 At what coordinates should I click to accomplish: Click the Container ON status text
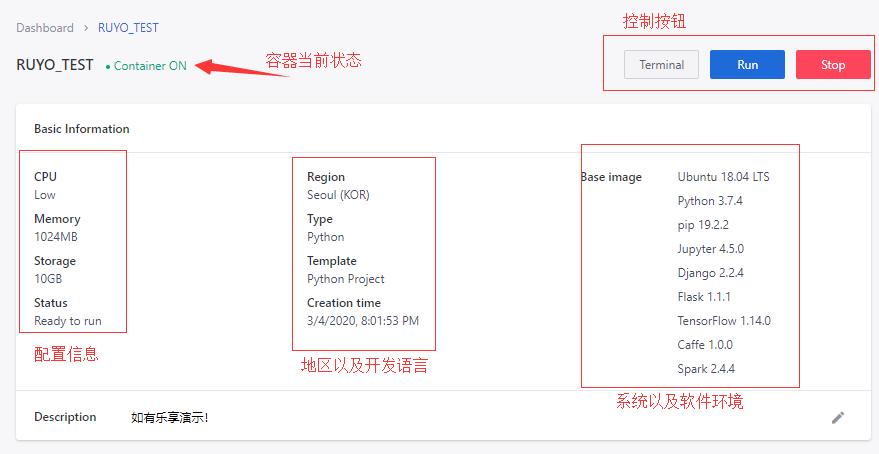(150, 66)
